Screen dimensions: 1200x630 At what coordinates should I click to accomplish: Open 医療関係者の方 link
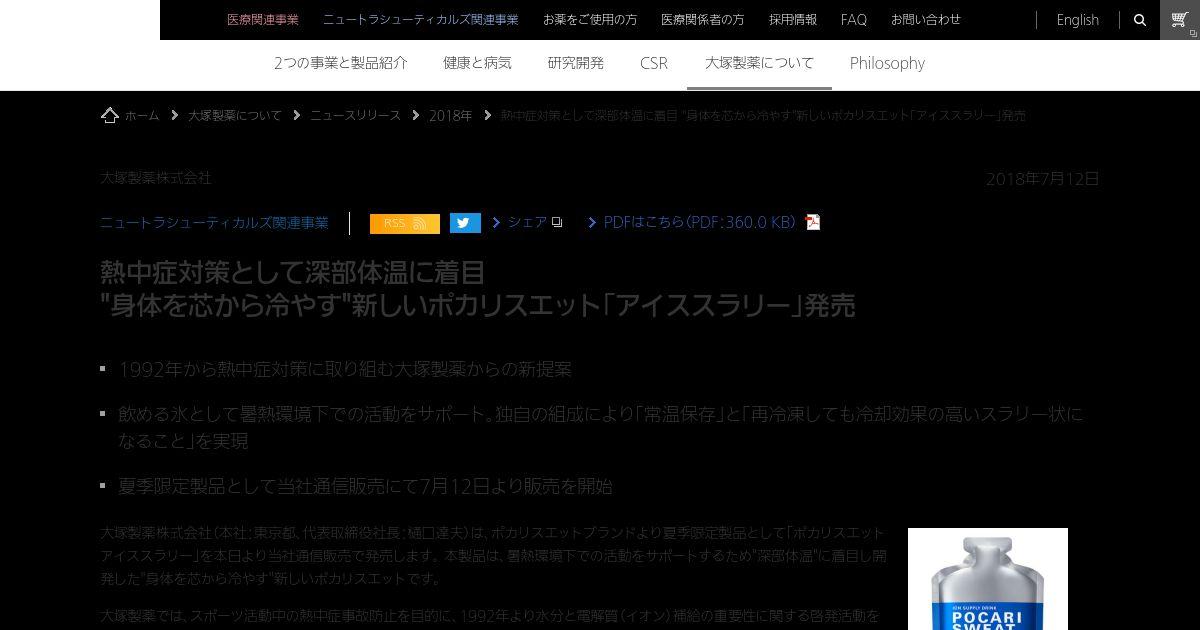(x=703, y=19)
